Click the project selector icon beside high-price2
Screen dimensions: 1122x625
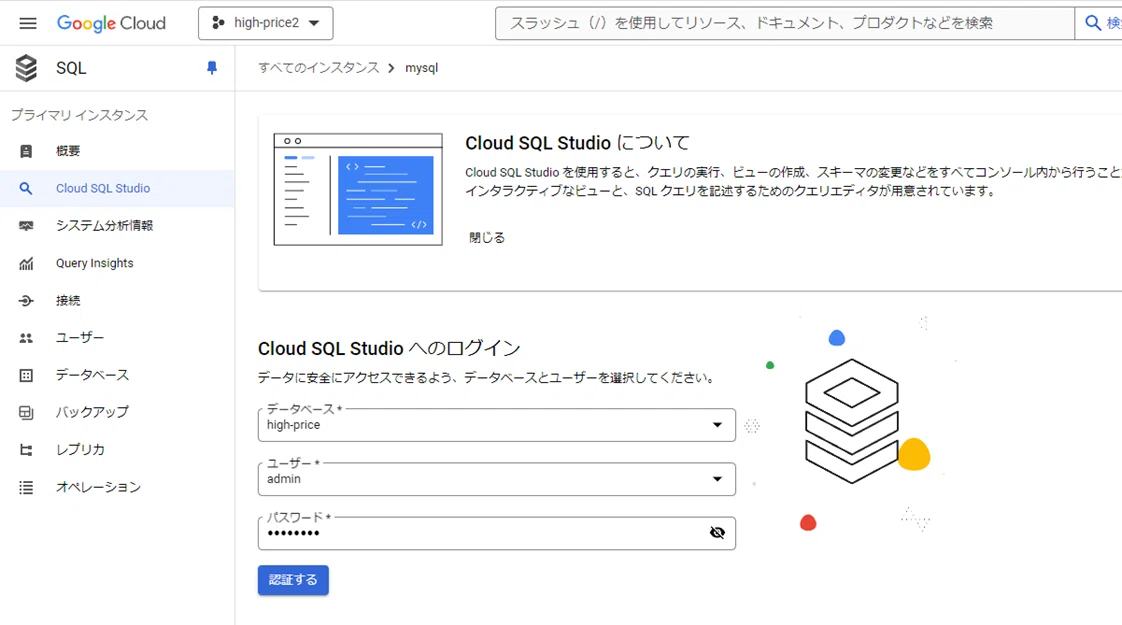218,23
